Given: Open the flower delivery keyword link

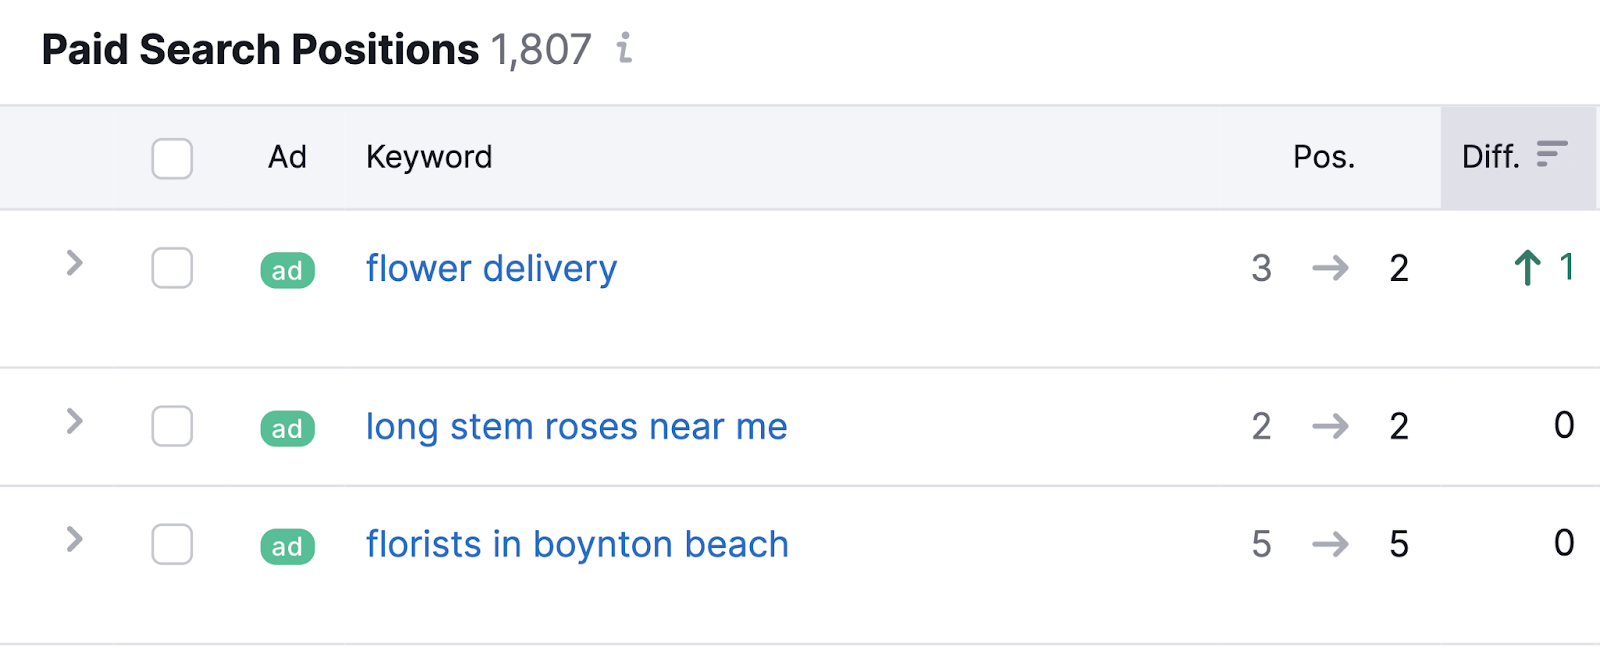Looking at the screenshot, I should 491,268.
